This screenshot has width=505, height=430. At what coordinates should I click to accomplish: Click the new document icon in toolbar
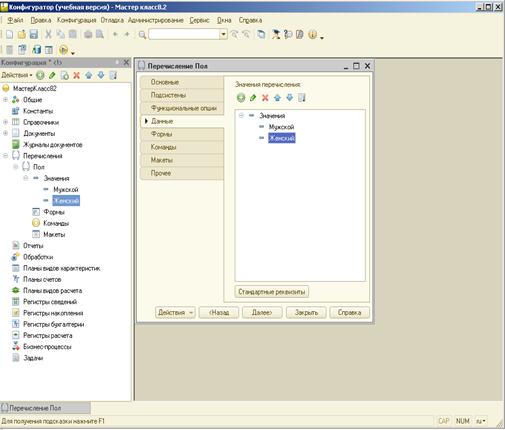pos(10,34)
